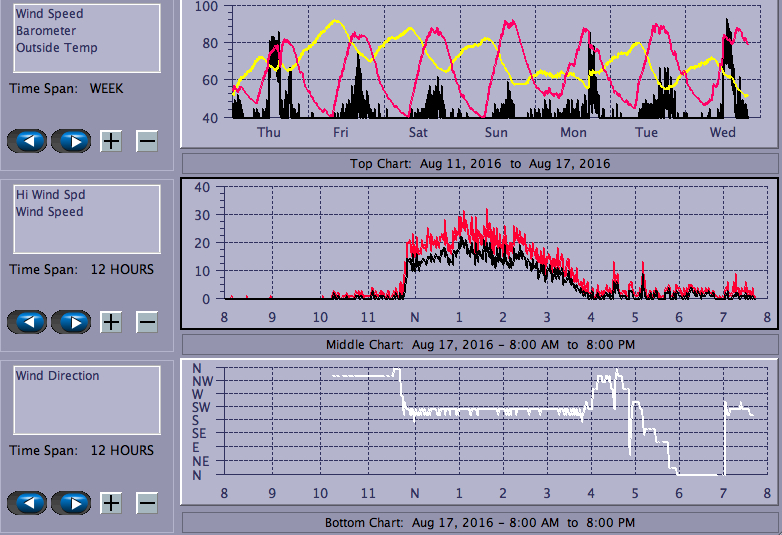
Task: Step the Wind Direction chart forward
Action: [72, 503]
